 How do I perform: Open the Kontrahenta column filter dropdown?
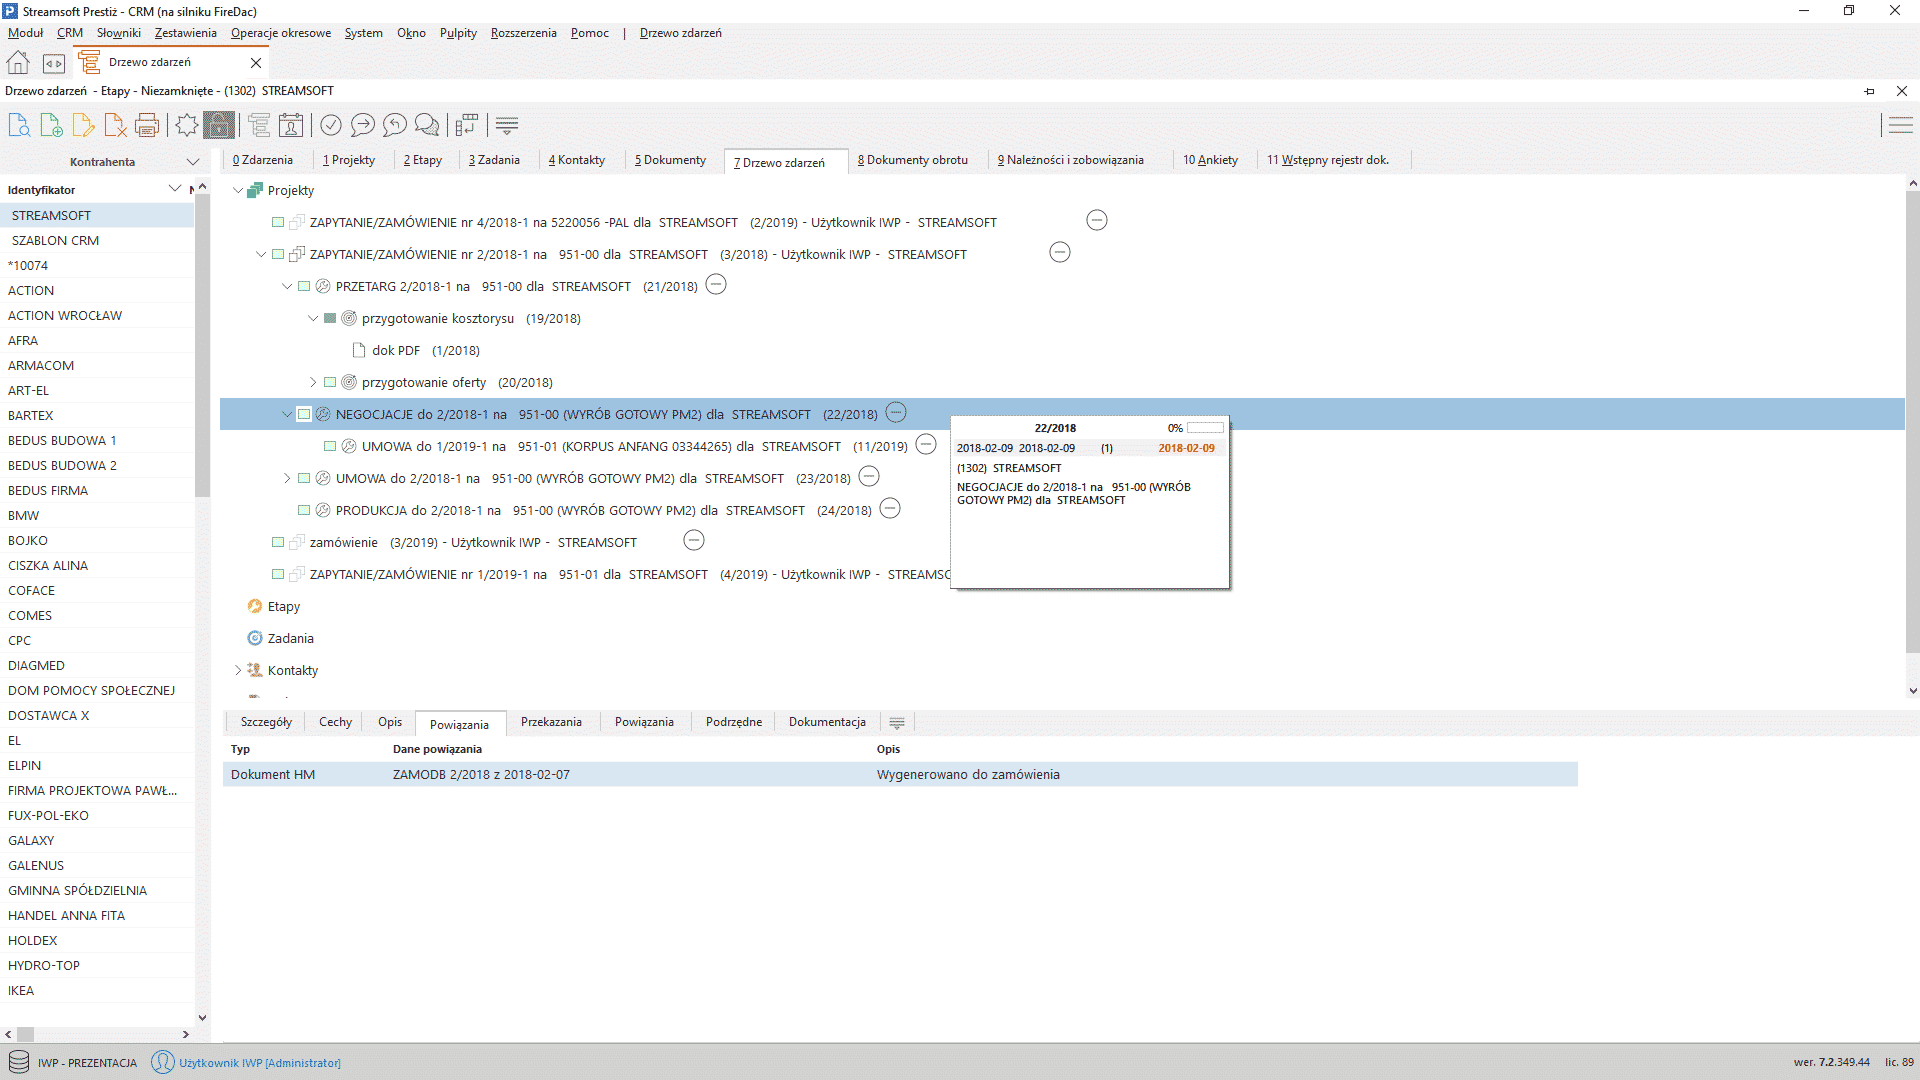coord(194,161)
